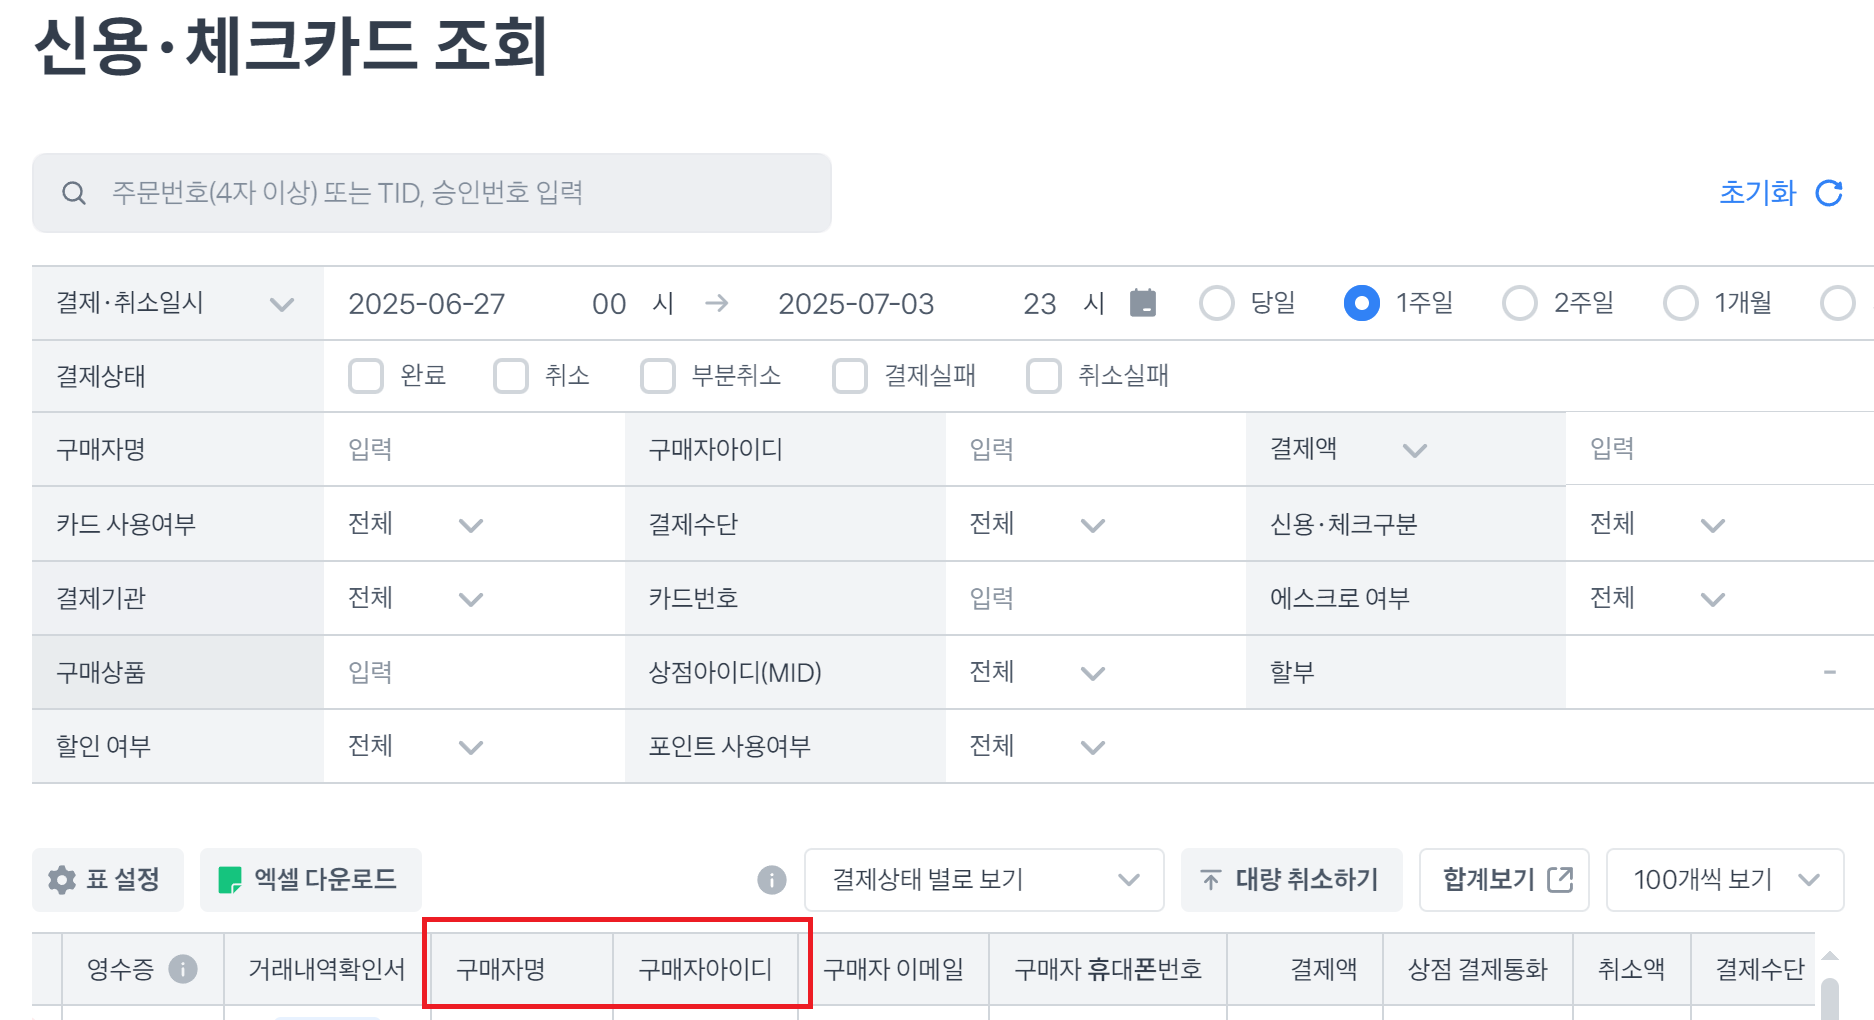Screen dimensions: 1874x1020
Task: Open the 결제상태 별로 보기 dropdown
Action: pyautogui.click(x=984, y=880)
